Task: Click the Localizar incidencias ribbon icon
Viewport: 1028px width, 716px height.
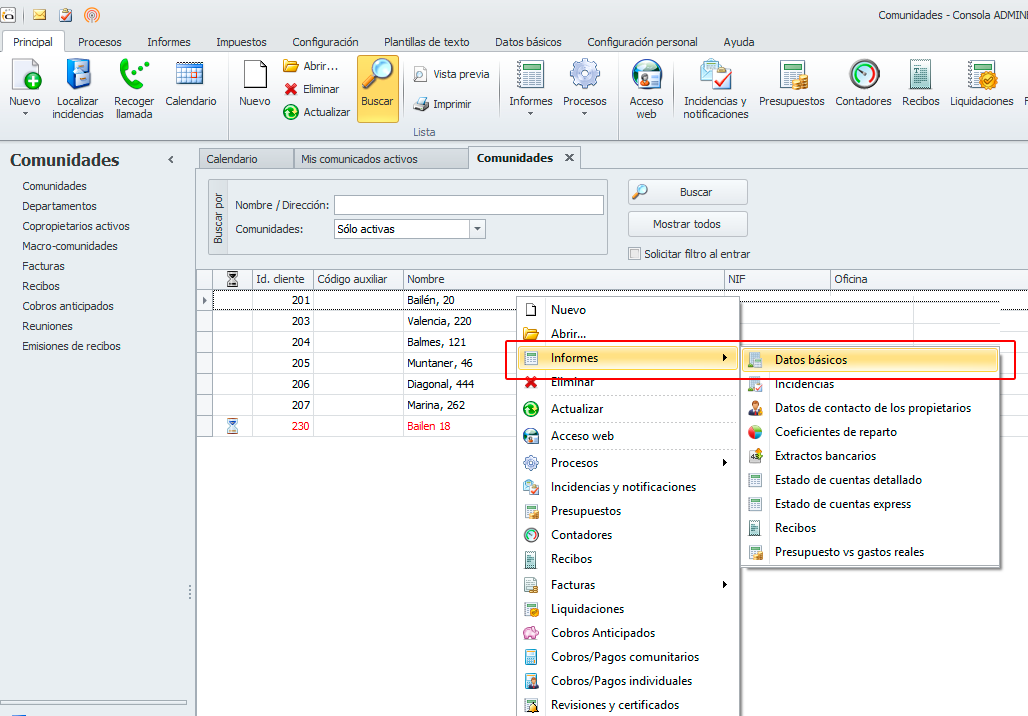Action: [78, 88]
